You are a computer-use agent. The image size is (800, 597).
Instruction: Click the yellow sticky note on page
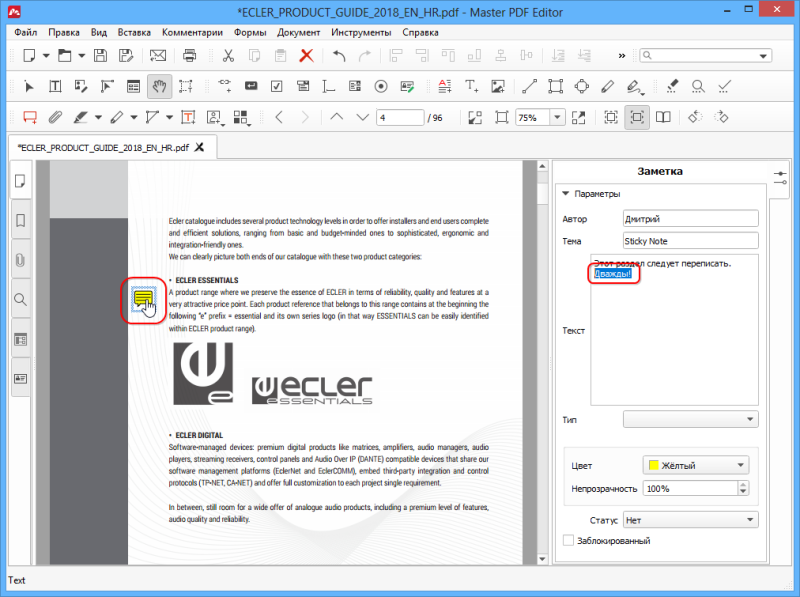pyautogui.click(x=143, y=298)
